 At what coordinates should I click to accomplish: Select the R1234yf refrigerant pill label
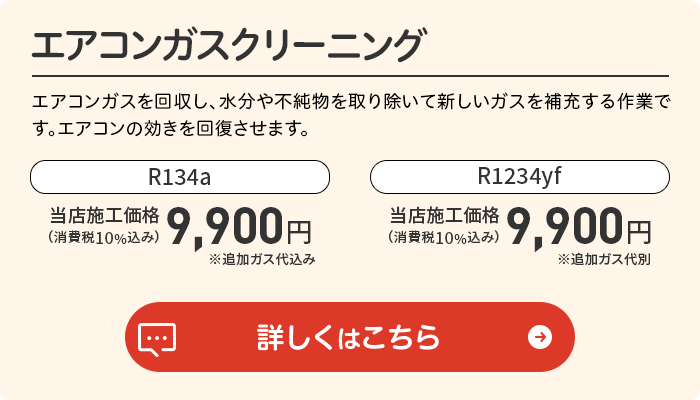click(x=520, y=177)
